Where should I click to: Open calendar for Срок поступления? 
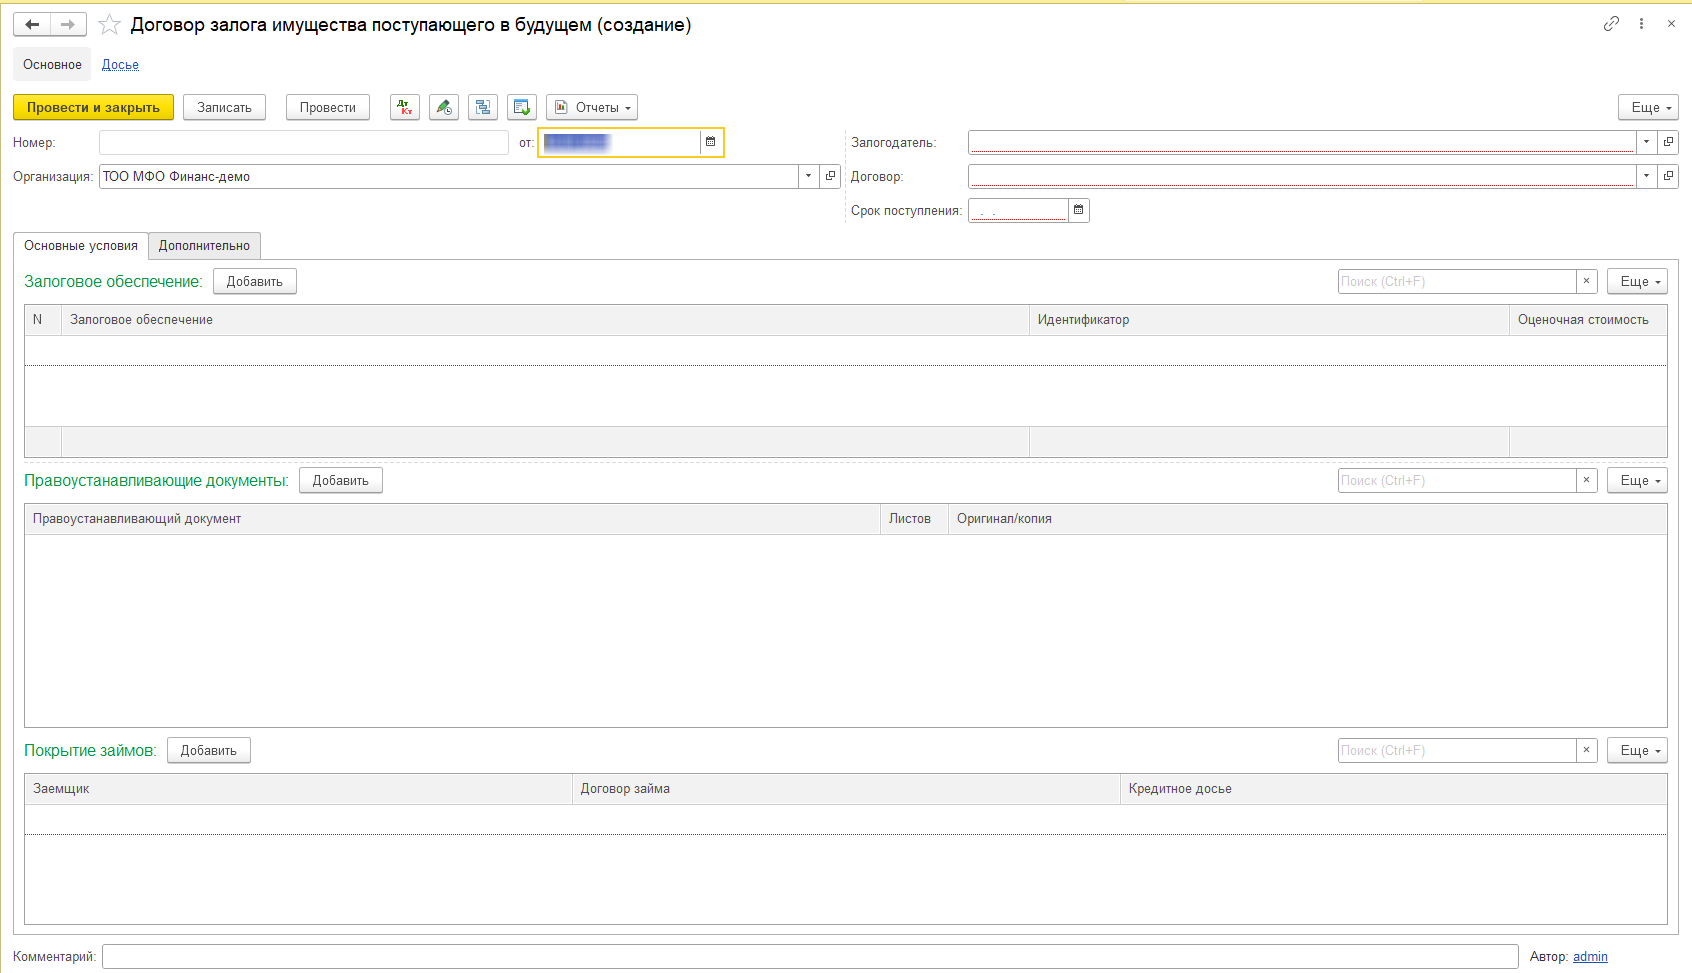click(x=1078, y=210)
